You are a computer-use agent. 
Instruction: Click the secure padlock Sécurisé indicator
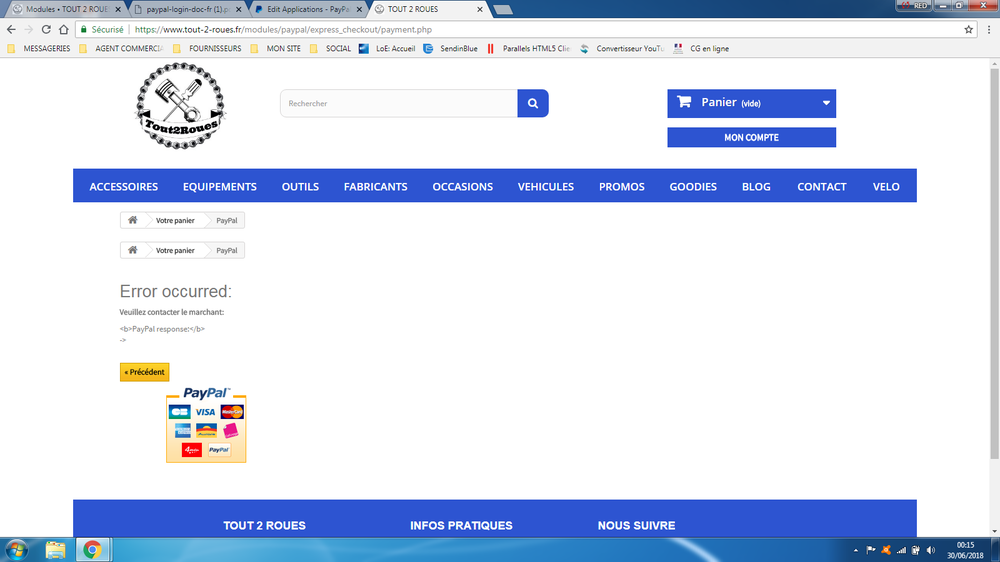[x=102, y=29]
